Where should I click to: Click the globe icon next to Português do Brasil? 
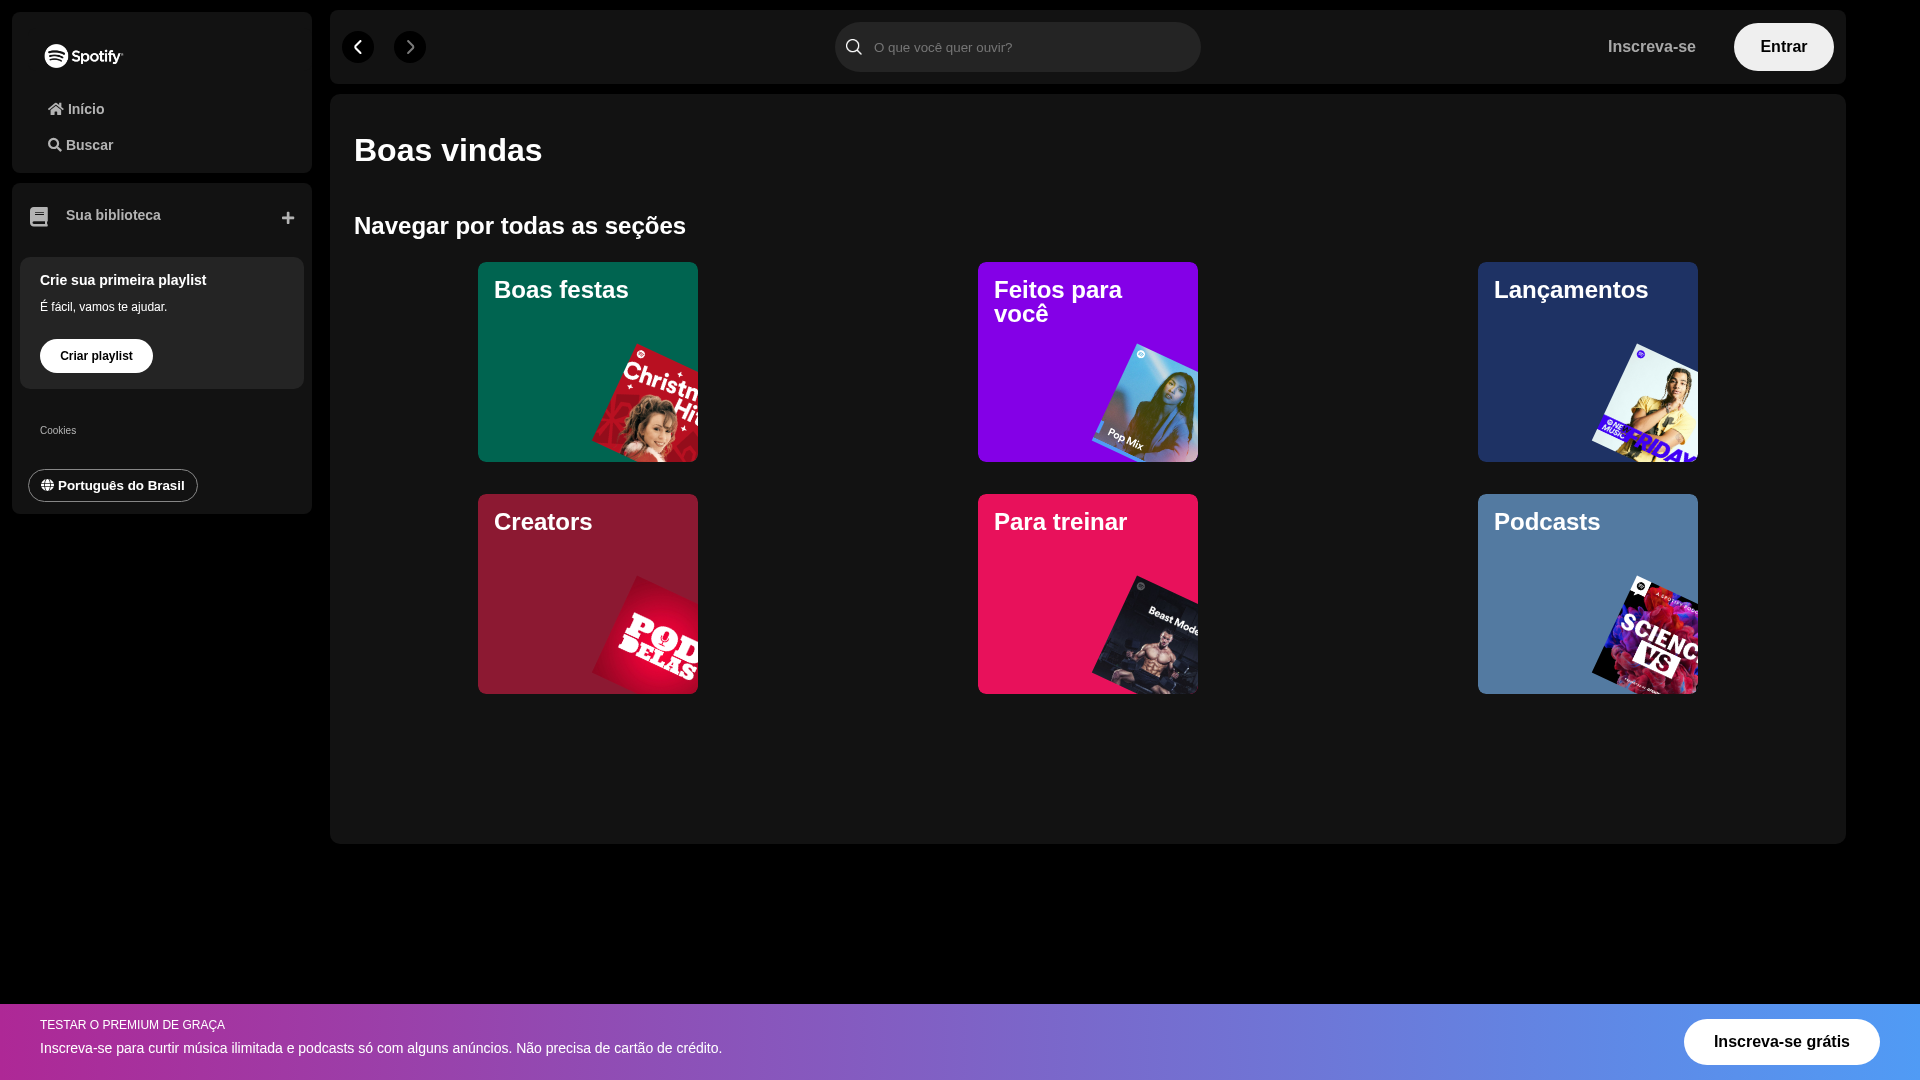click(x=47, y=485)
